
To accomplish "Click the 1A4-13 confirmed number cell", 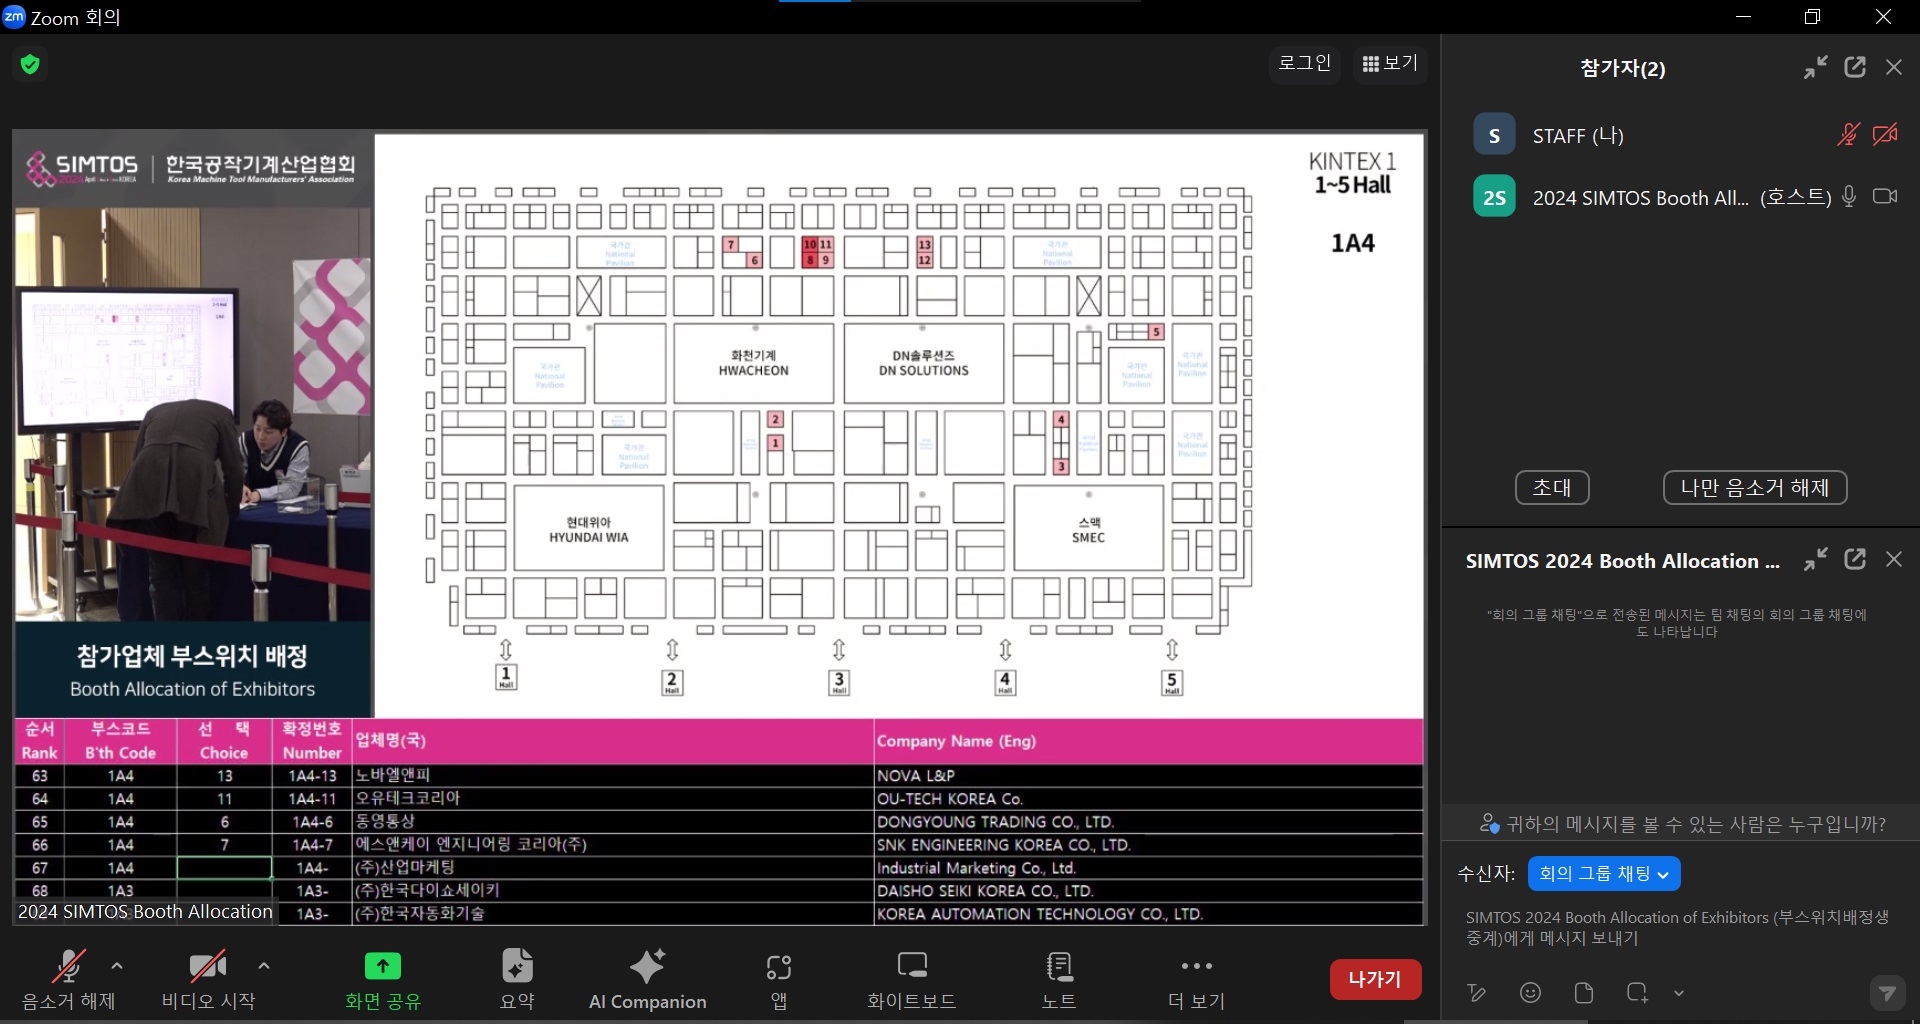I will pyautogui.click(x=312, y=776).
